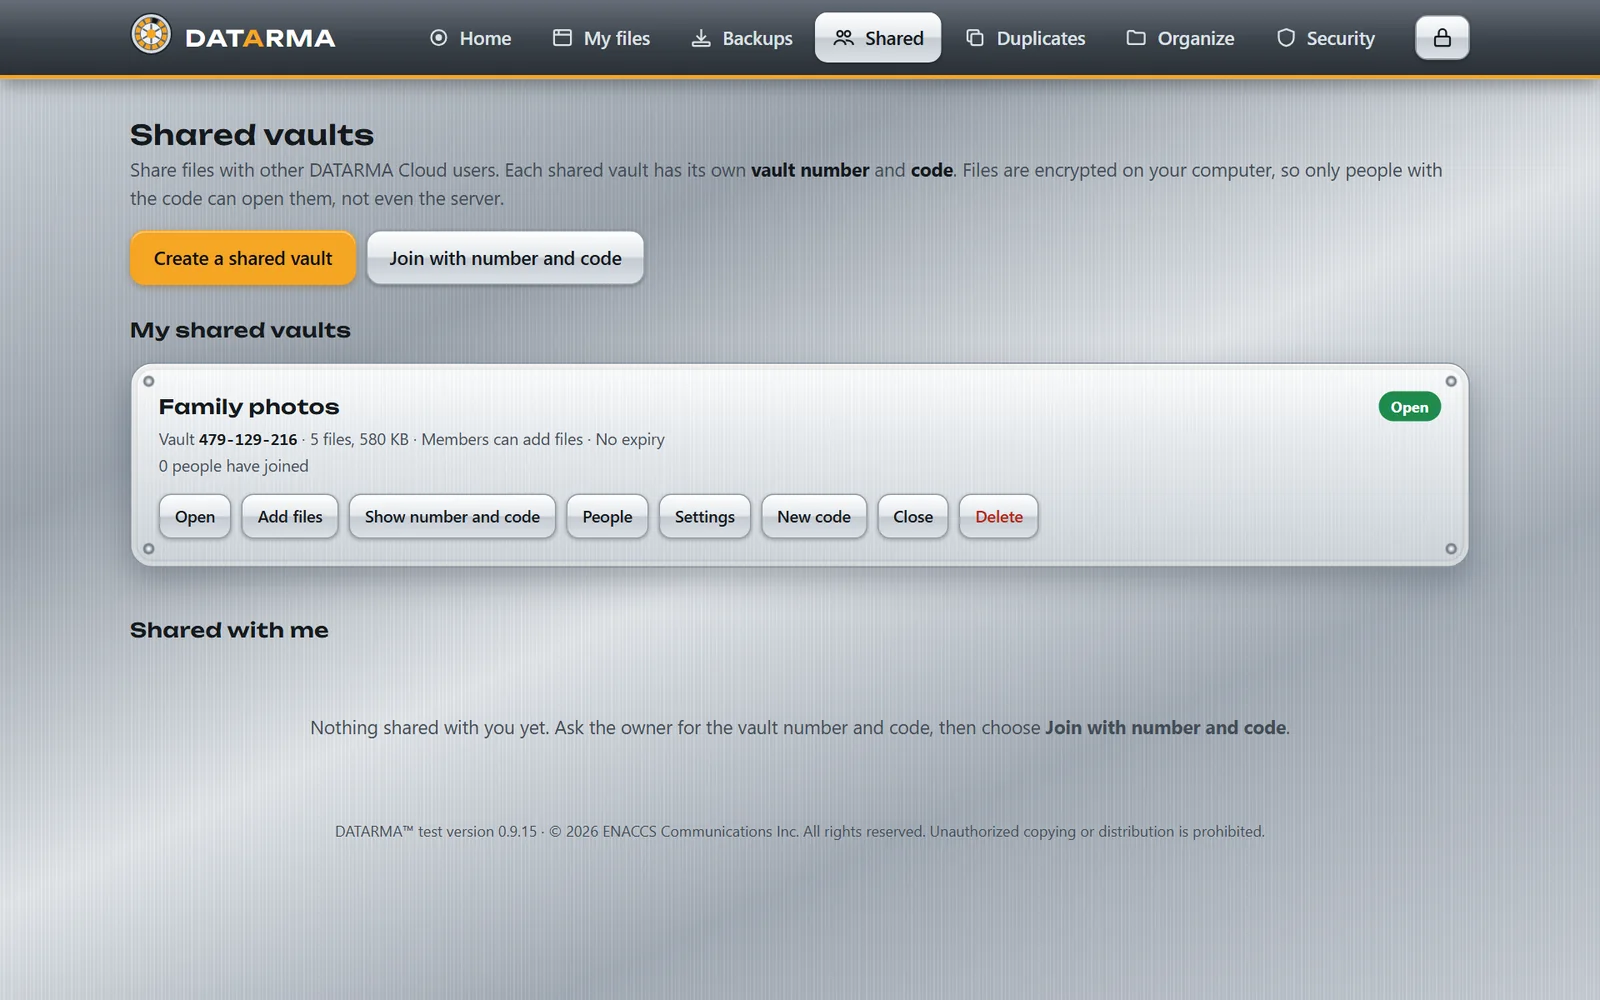Navigate to the Organize tab
The image size is (1600, 1000).
coord(1180,38)
